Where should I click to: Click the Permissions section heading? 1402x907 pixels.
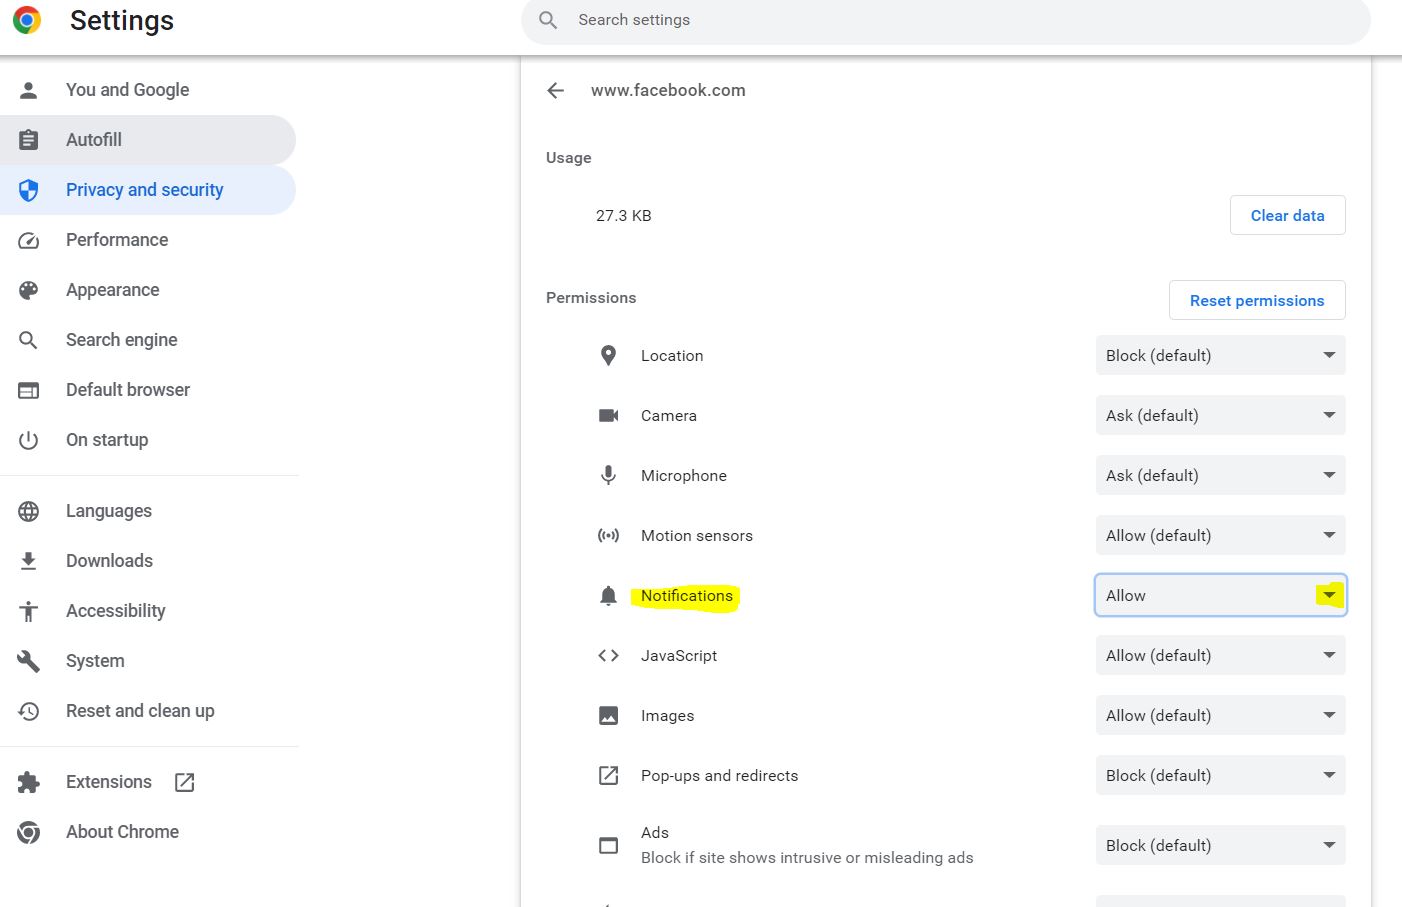(591, 298)
